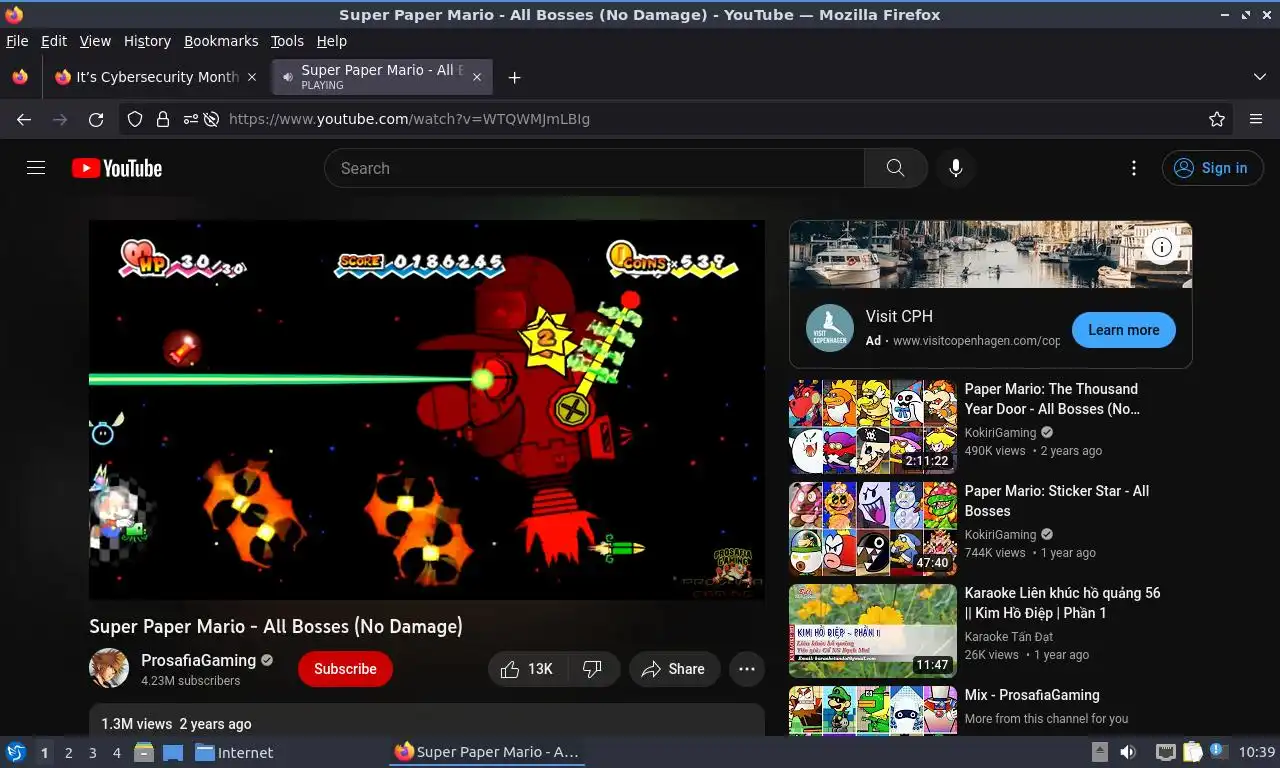
Task: Go to the YouTube home logo
Action: (117, 168)
